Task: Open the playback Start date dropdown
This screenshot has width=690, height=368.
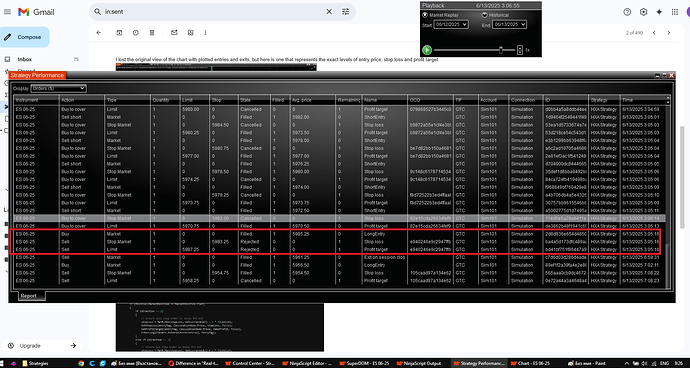Action: point(451,25)
